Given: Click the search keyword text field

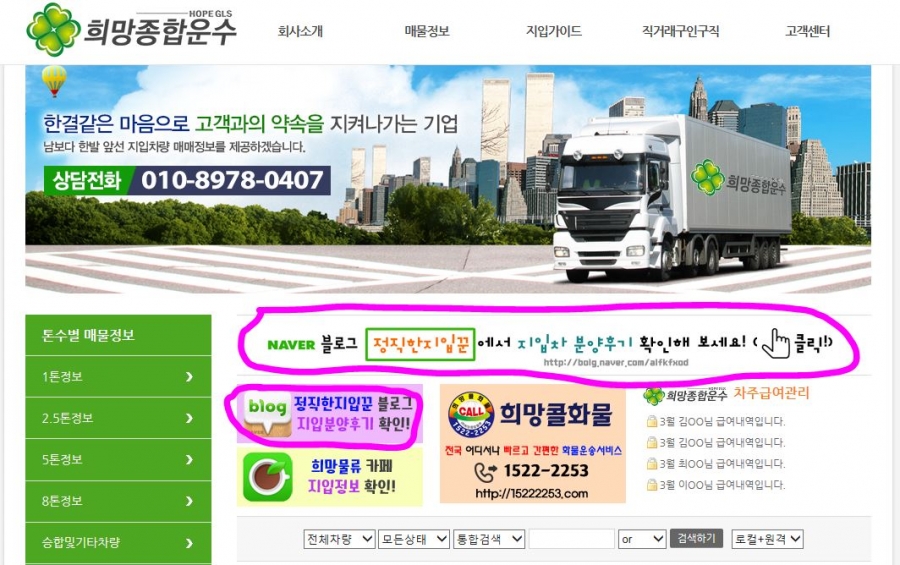Looking at the screenshot, I should 572,539.
